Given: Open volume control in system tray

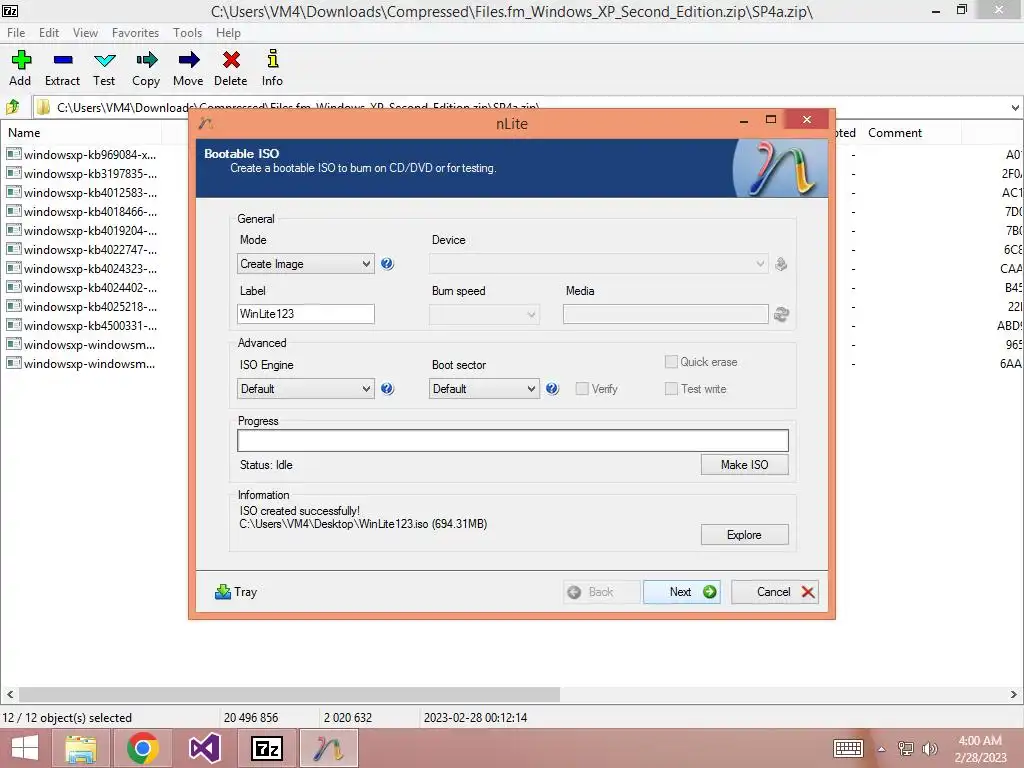Looking at the screenshot, I should pyautogui.click(x=930, y=748).
